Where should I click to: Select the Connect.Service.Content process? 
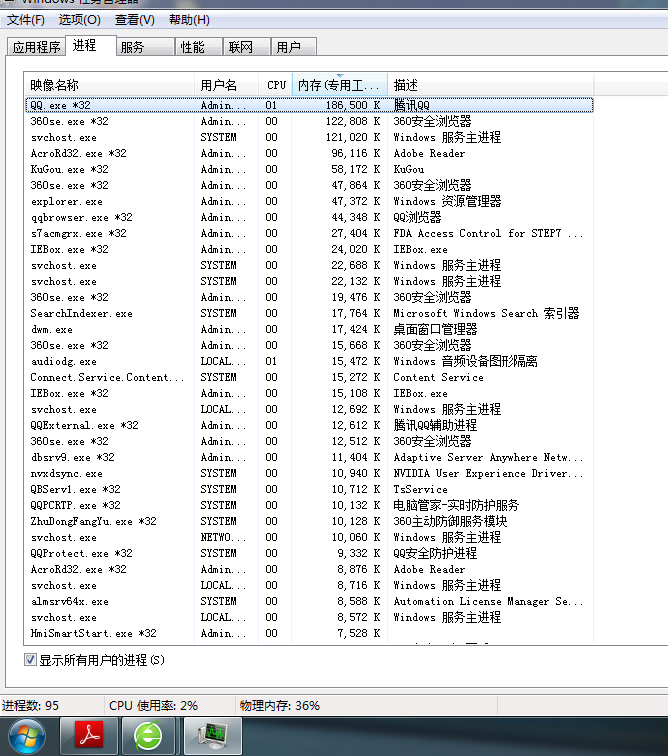click(309, 377)
